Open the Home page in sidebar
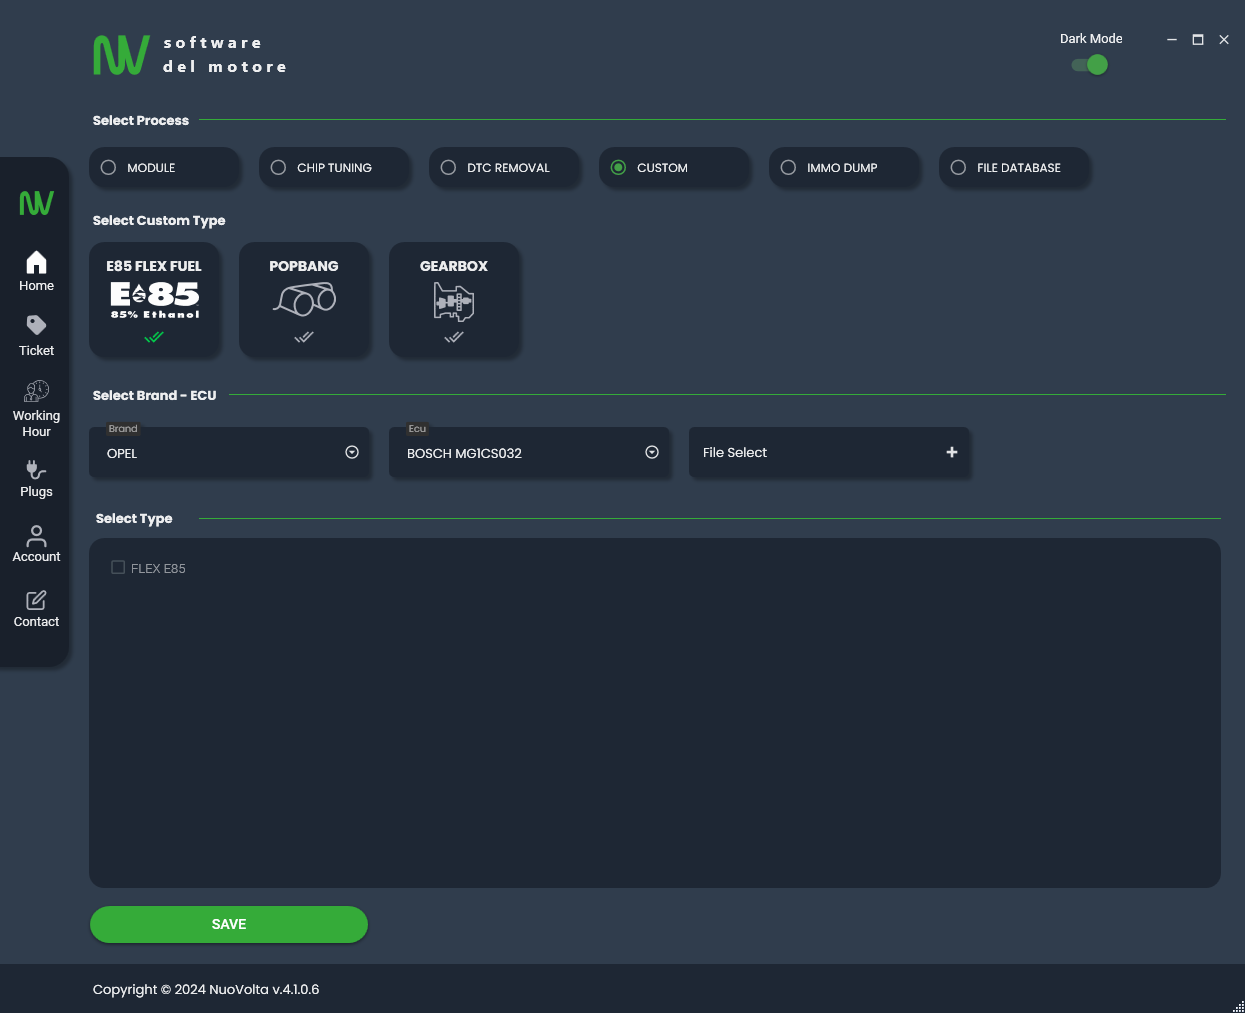 (x=36, y=271)
